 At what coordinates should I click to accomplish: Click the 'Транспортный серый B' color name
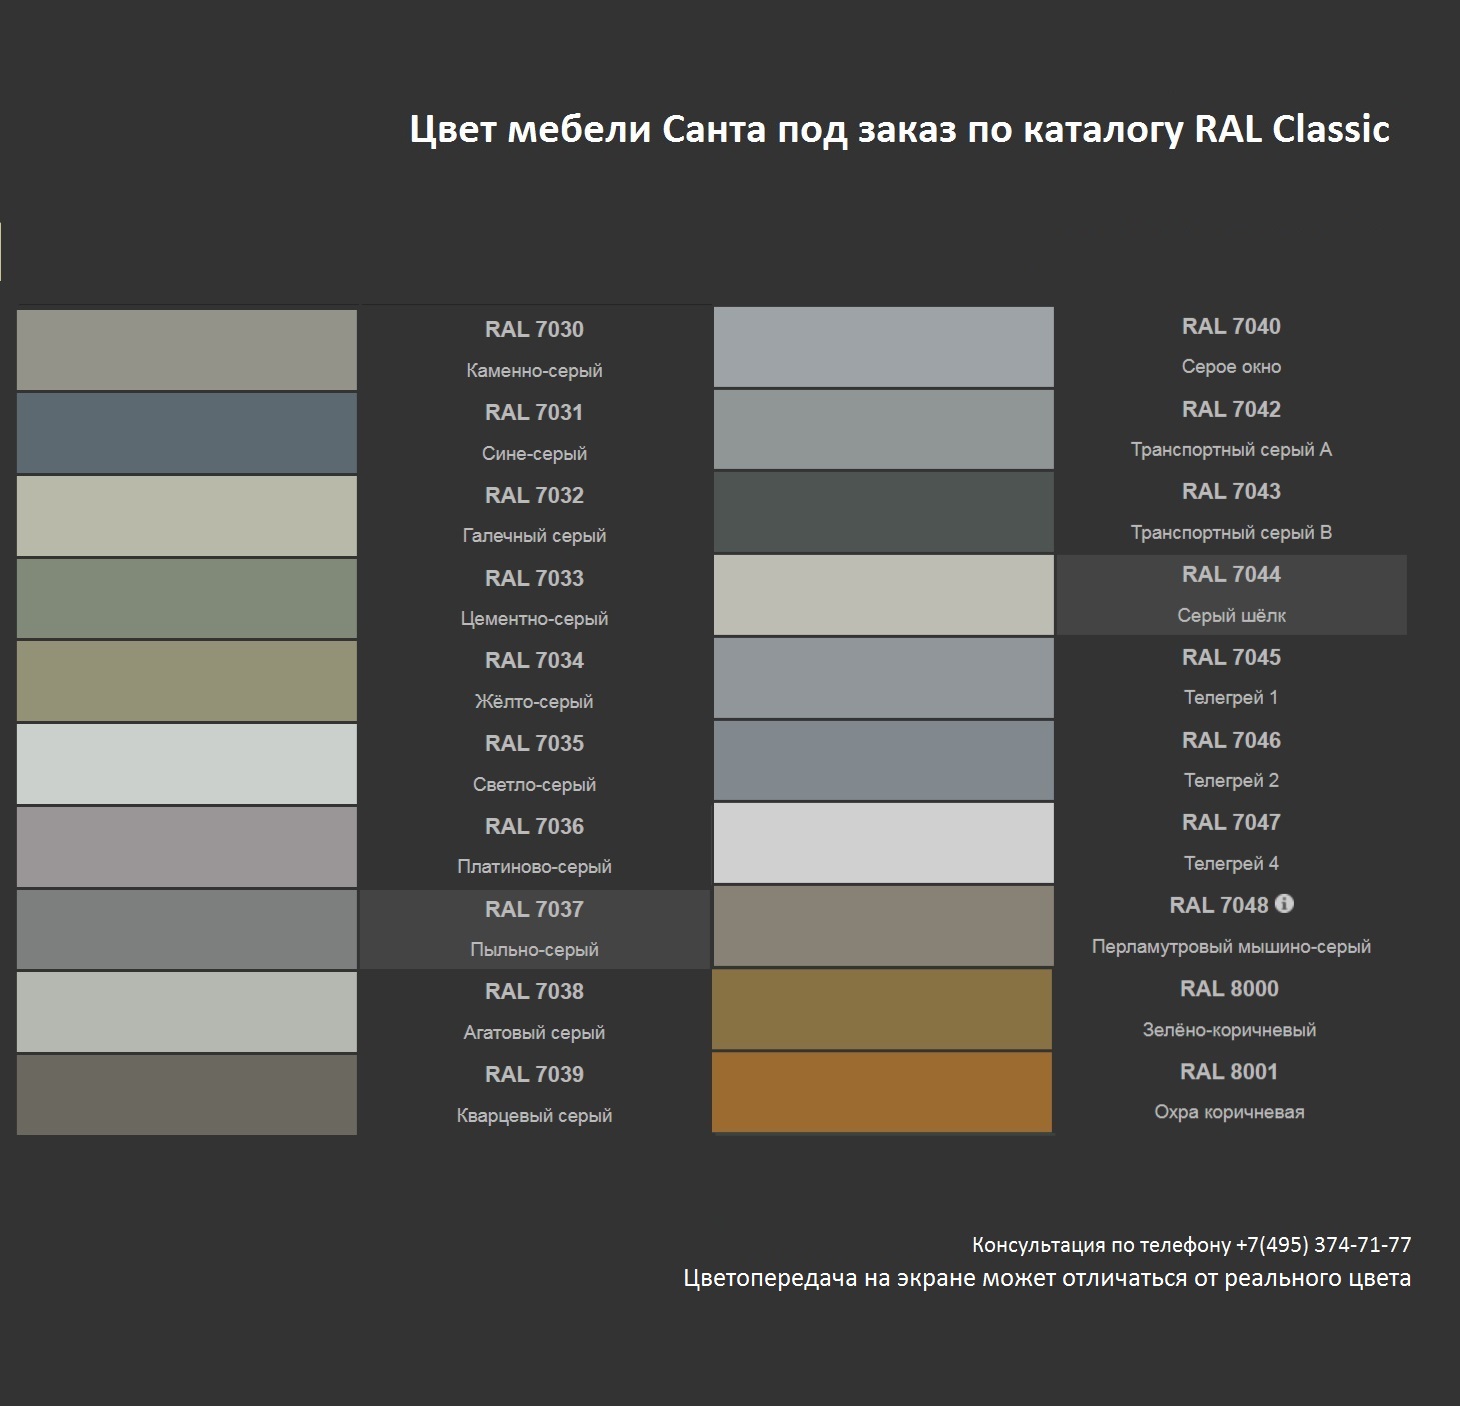pyautogui.click(x=1231, y=533)
